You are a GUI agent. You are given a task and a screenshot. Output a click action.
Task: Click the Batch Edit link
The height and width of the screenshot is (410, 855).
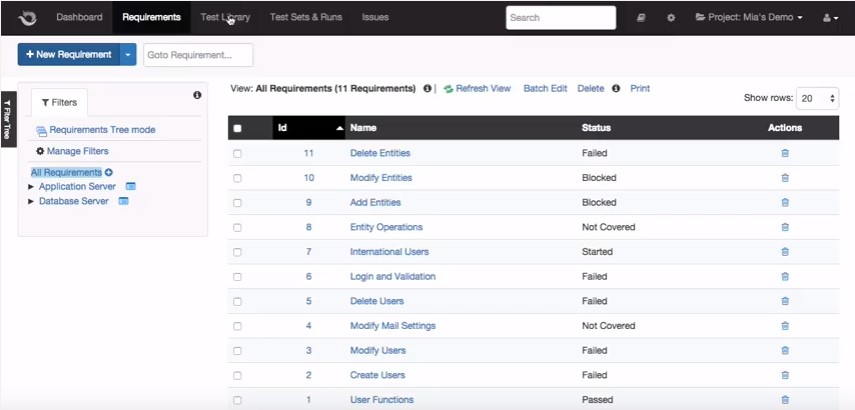point(545,88)
